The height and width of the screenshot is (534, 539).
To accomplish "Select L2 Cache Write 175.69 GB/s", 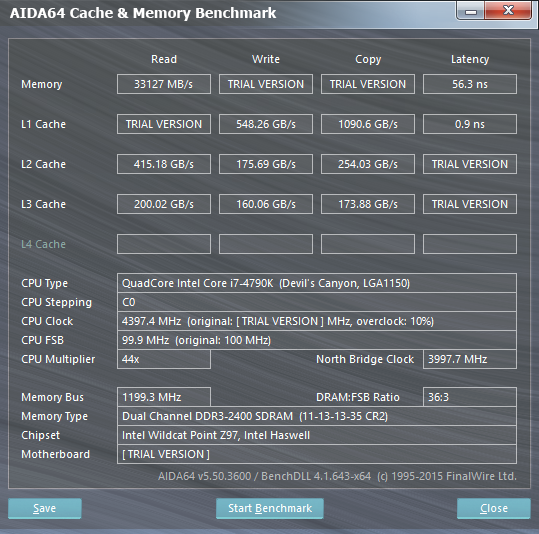I will 266,164.
